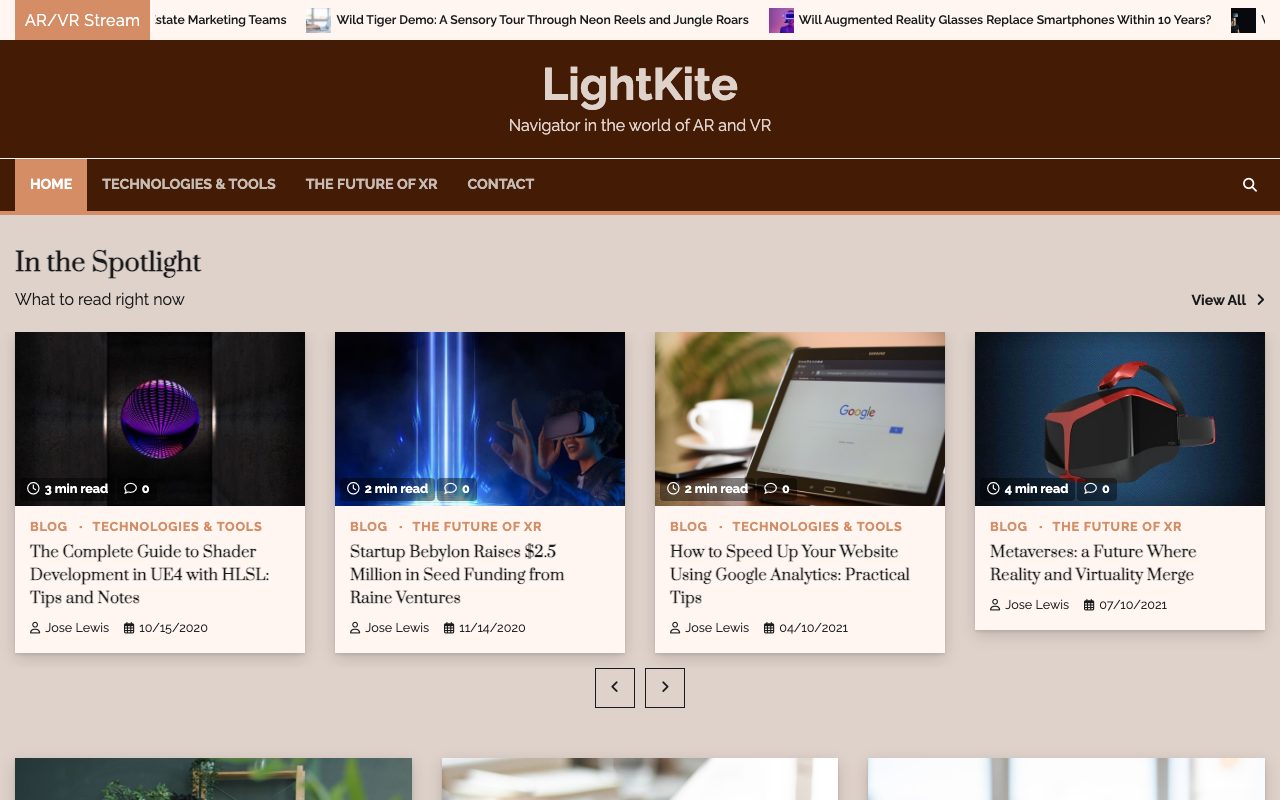Click clock icon on Startup Bebylon image
Screen dimensions: 1280x800
353,489
